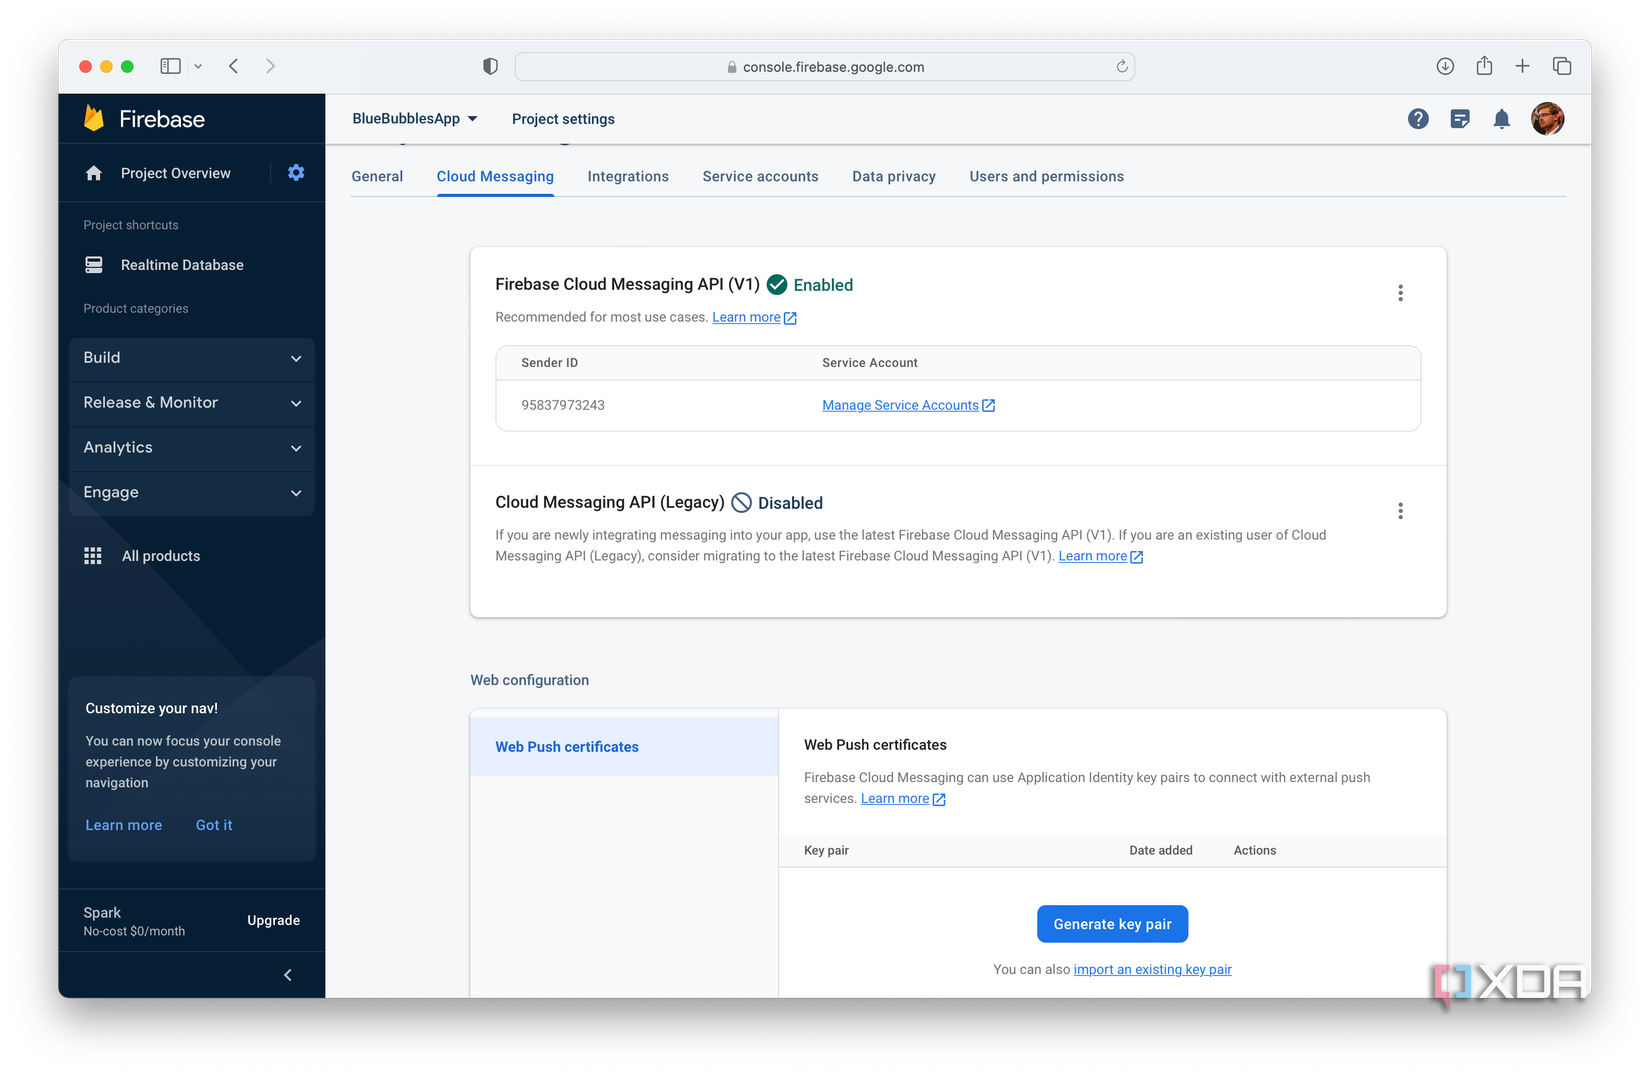
Task: Show Safari tab overview icon
Action: 1562,66
